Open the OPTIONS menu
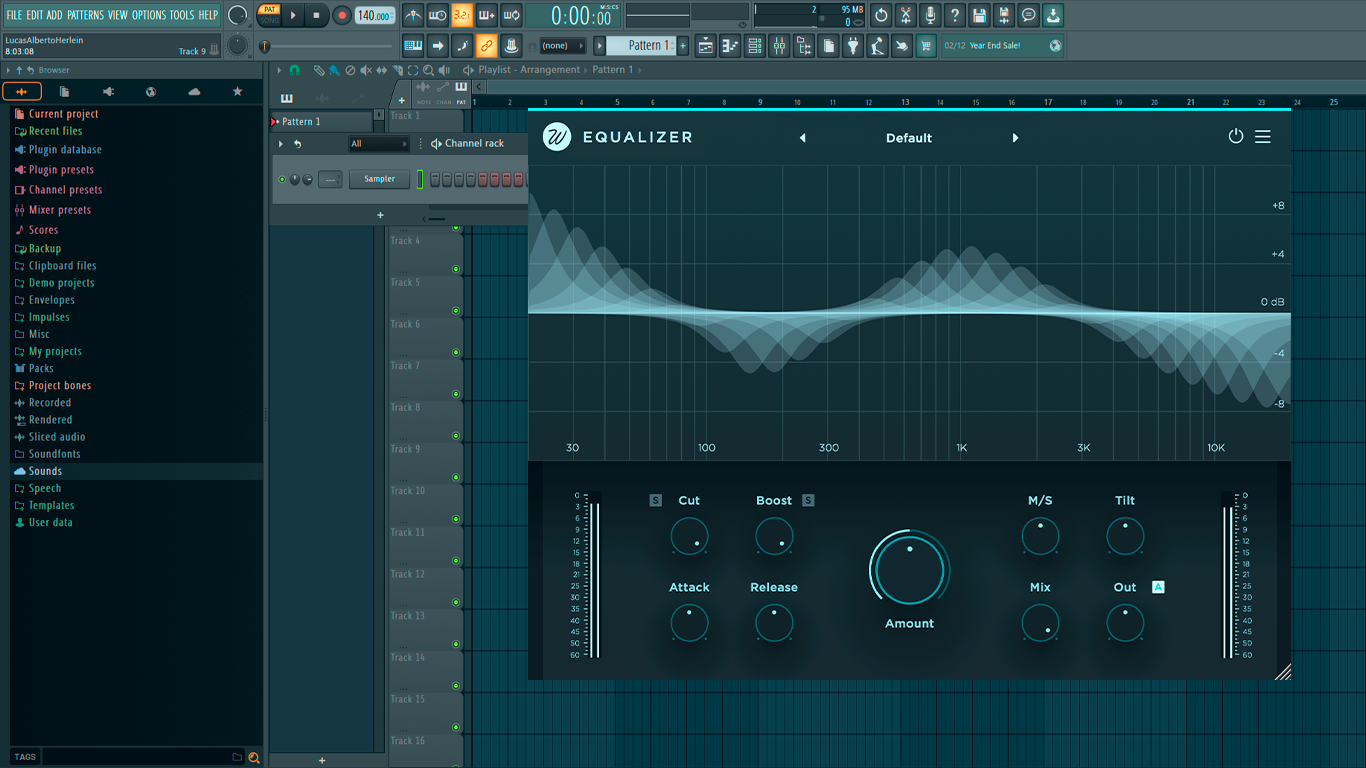 click(x=149, y=15)
